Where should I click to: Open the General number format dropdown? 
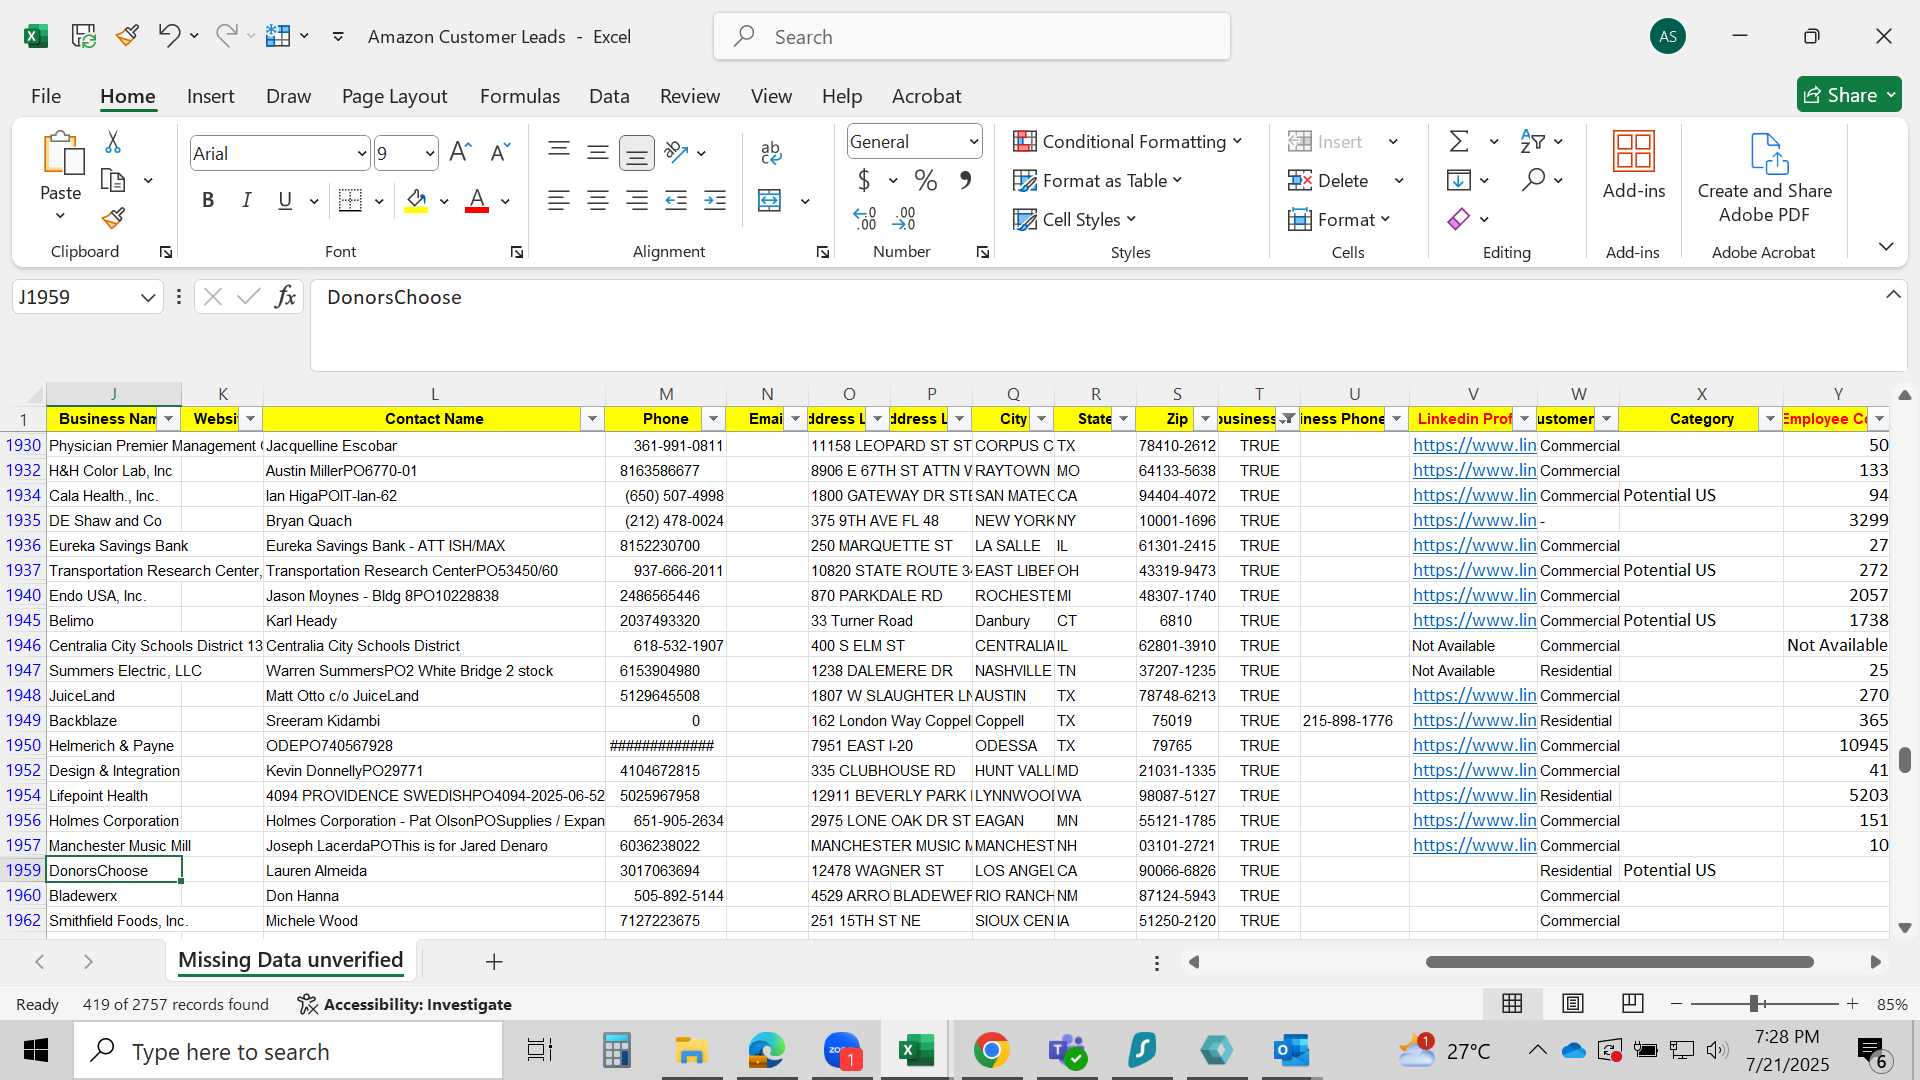(973, 142)
